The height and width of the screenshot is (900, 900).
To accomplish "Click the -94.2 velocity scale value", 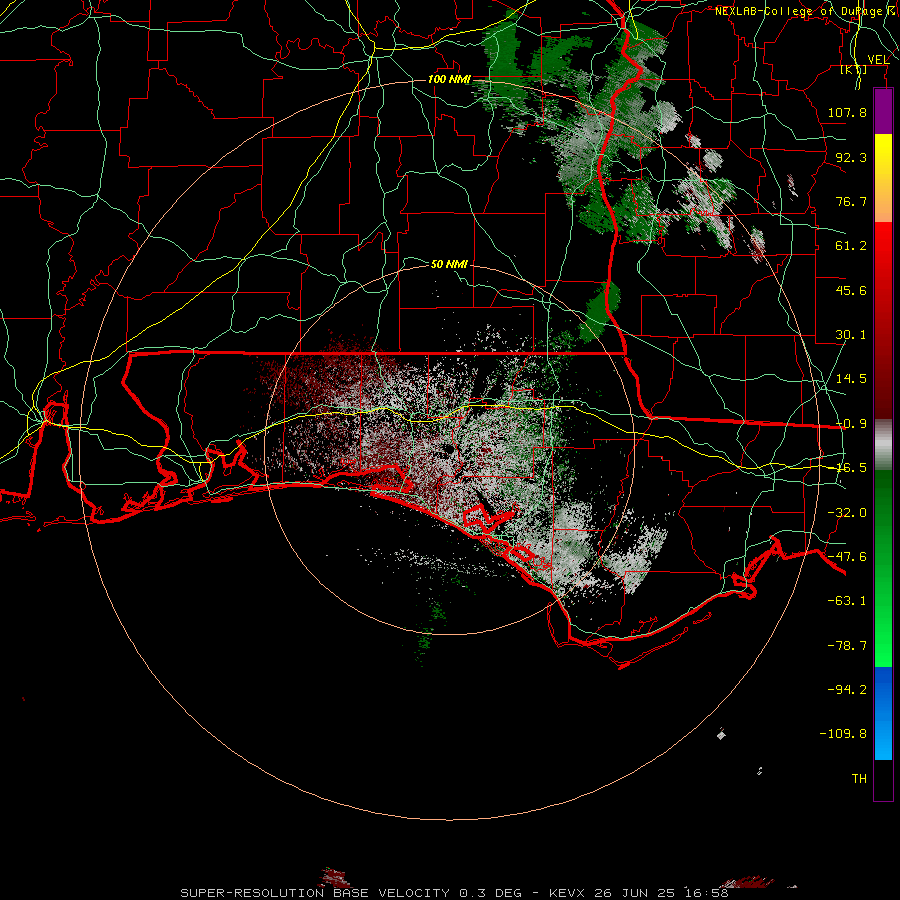I will [847, 689].
